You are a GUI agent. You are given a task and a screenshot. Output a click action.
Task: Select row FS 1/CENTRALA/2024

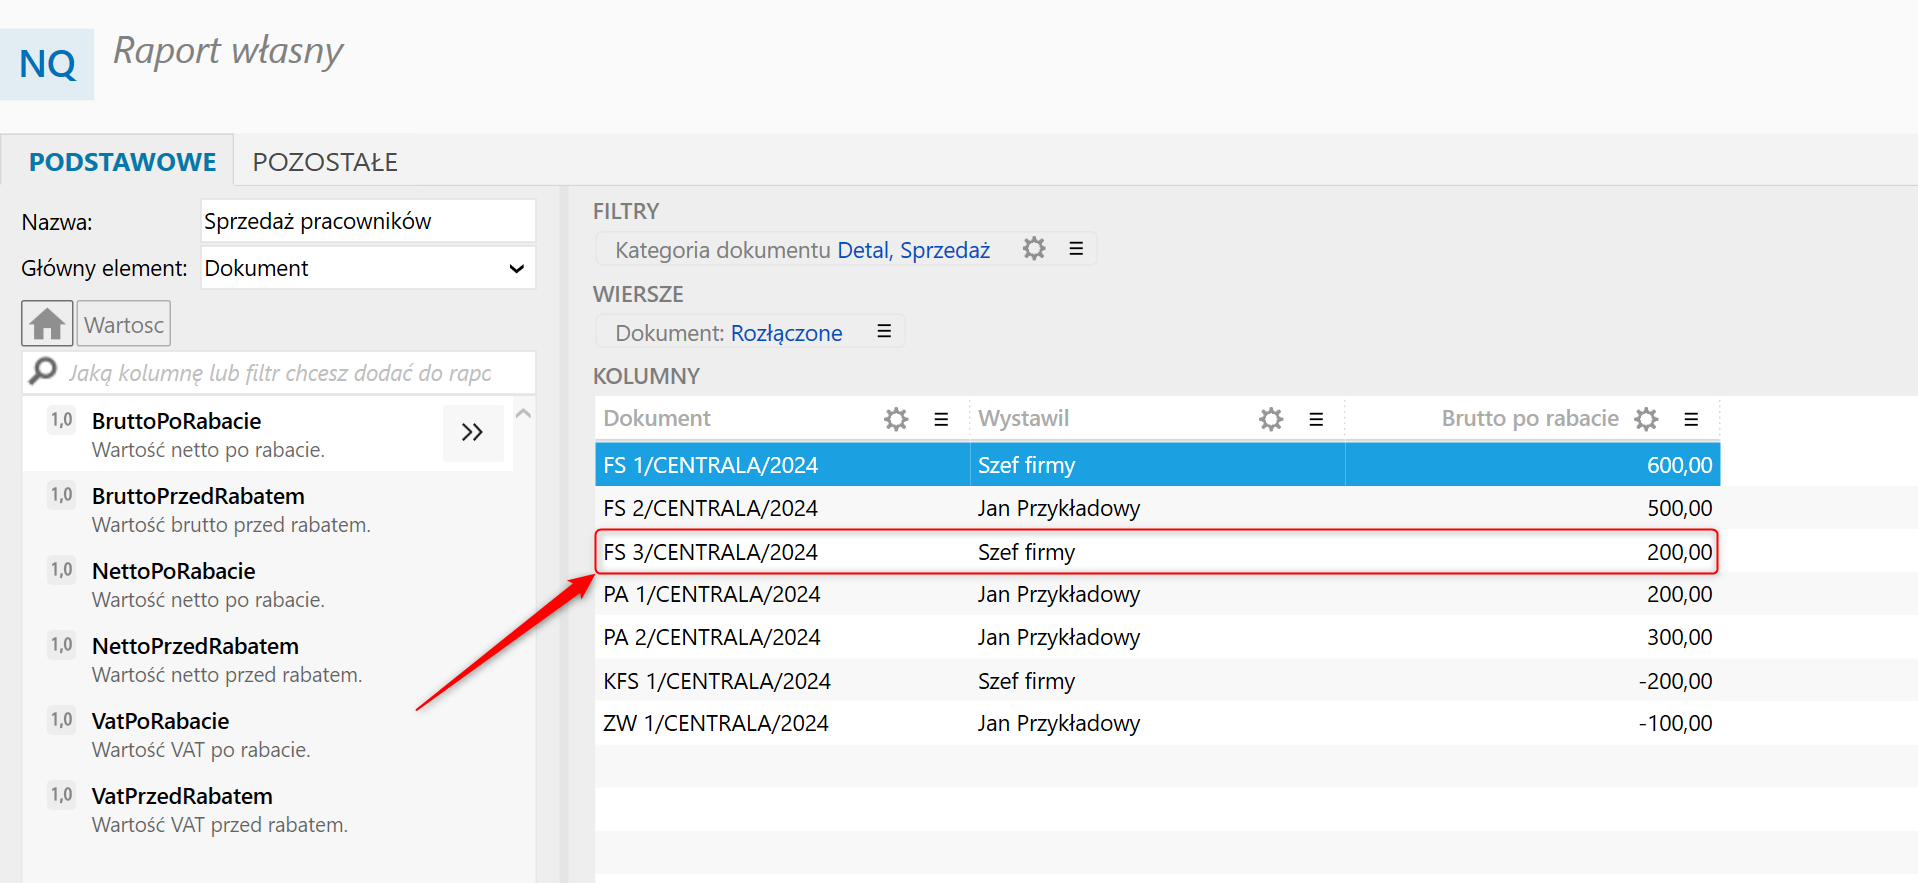[1157, 465]
